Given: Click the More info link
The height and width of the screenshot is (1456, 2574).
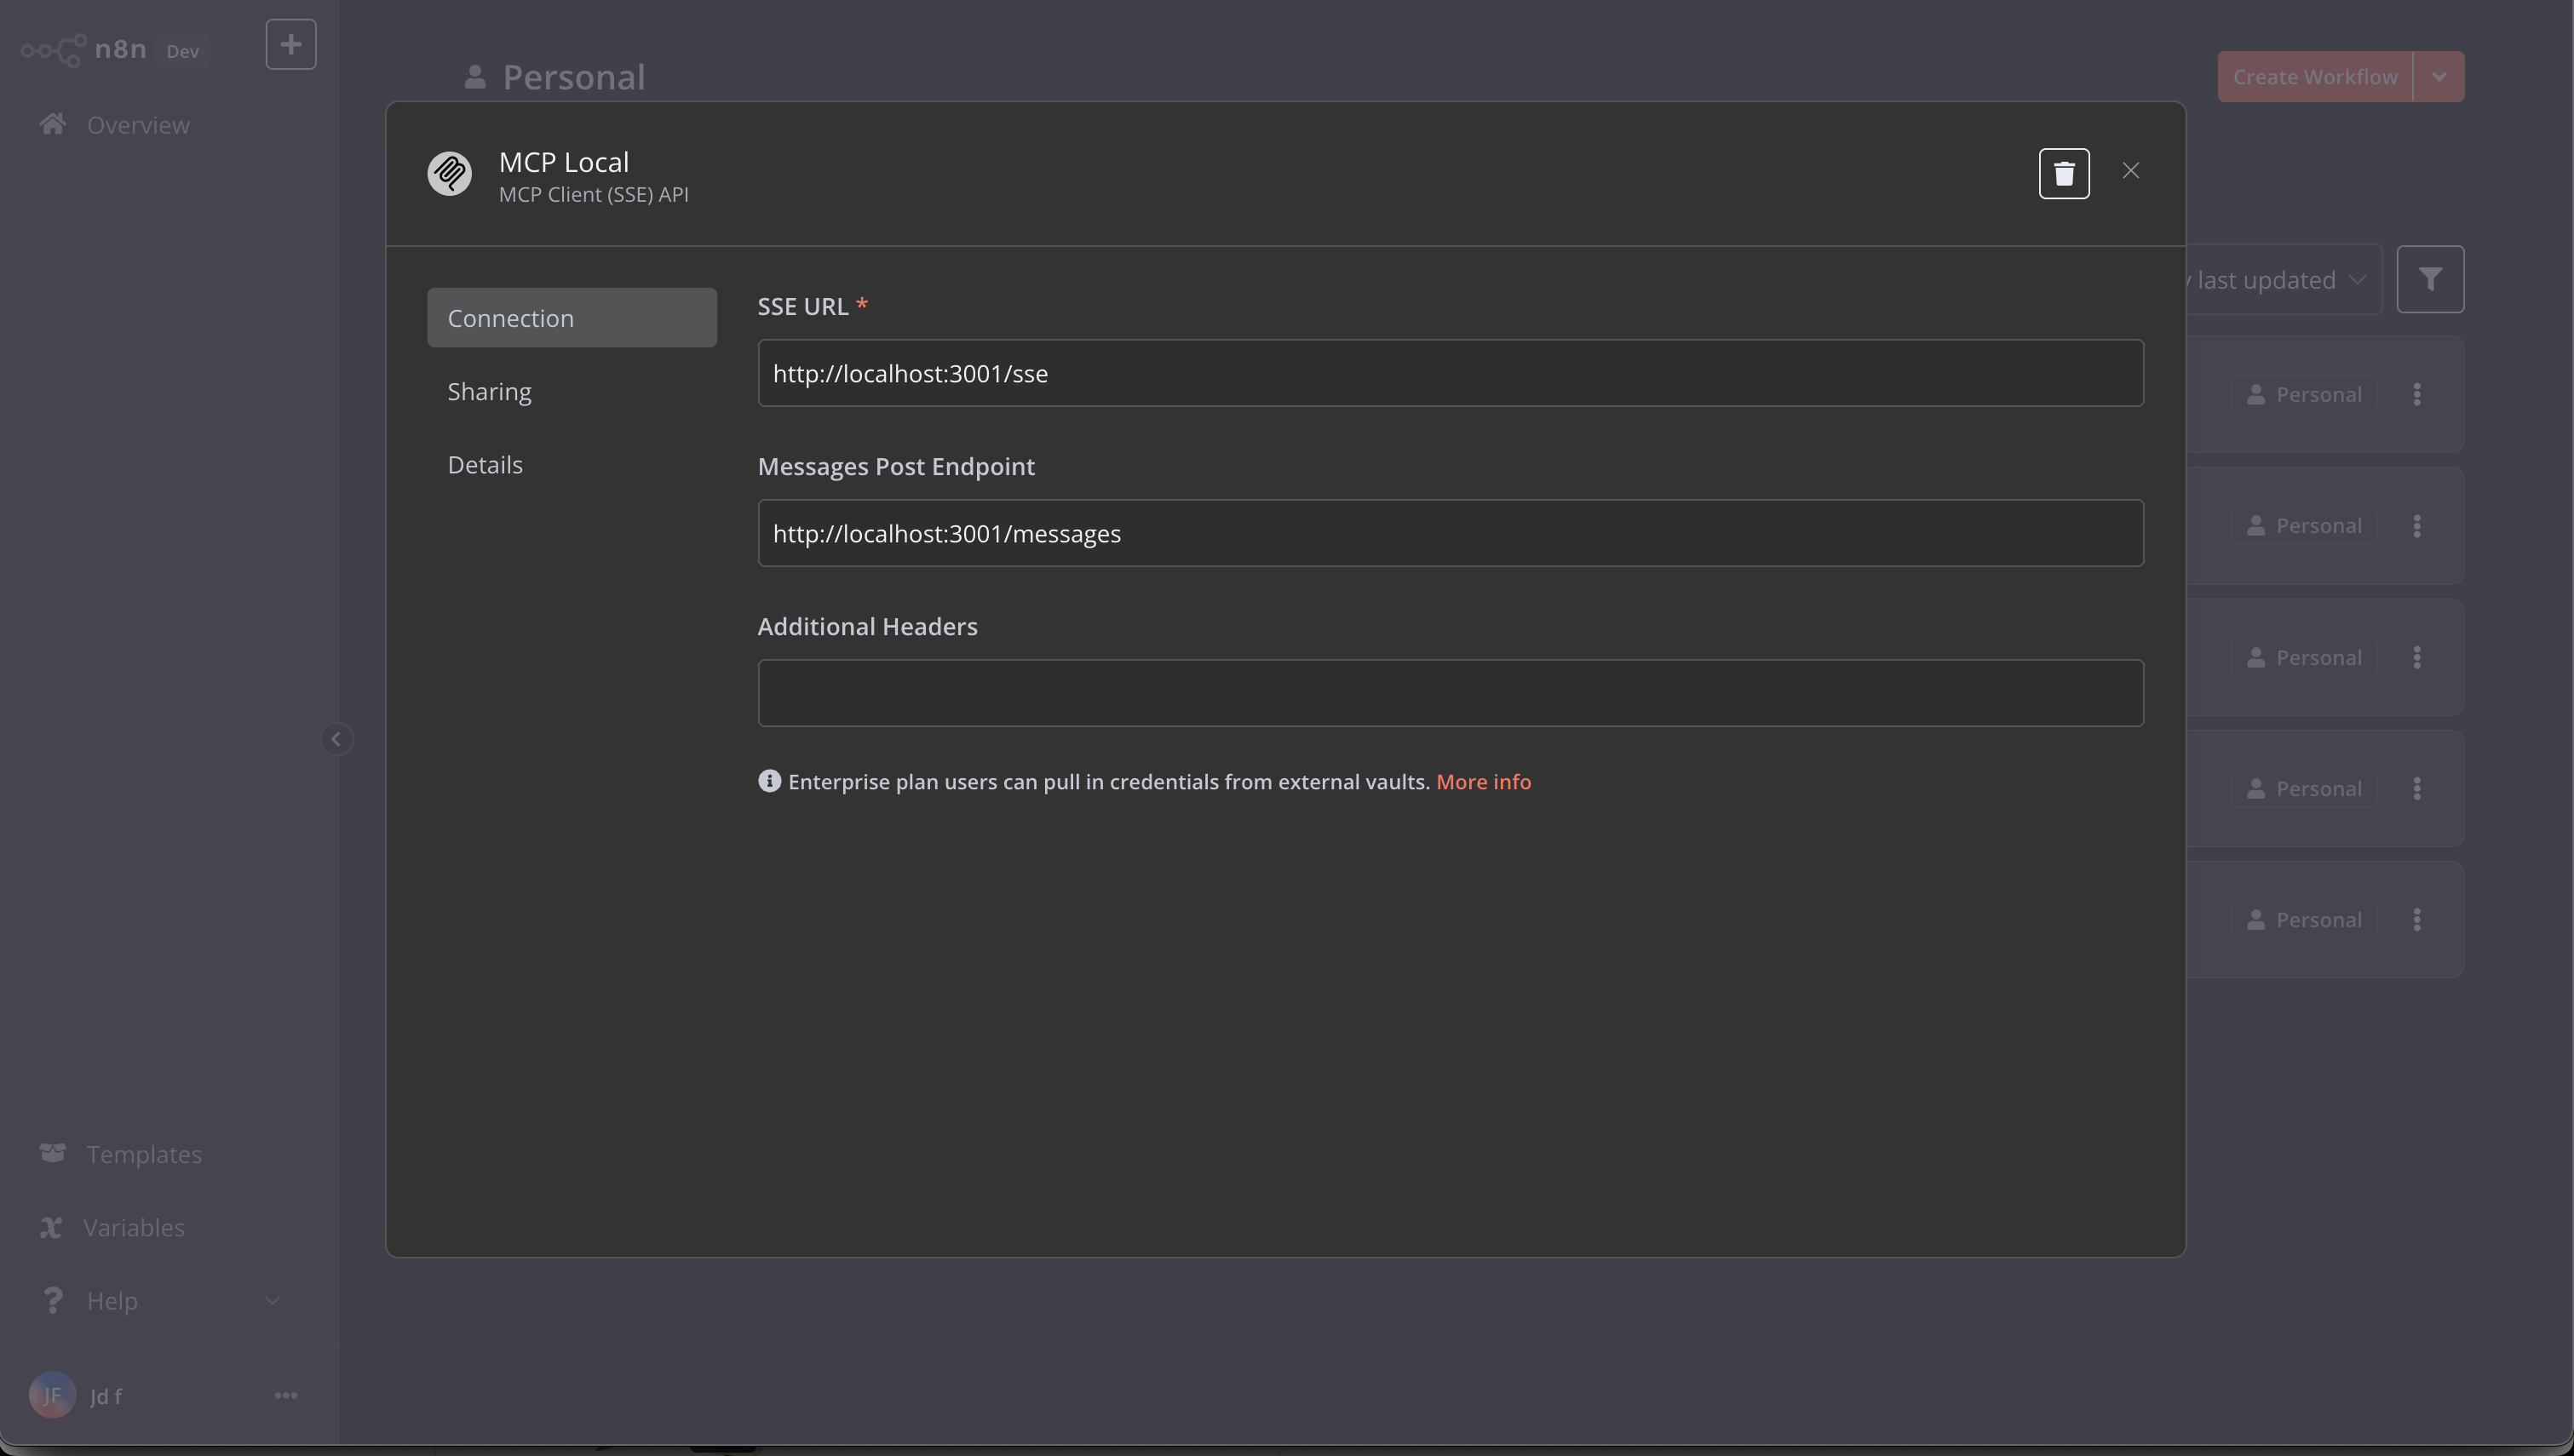Looking at the screenshot, I should 1483,781.
